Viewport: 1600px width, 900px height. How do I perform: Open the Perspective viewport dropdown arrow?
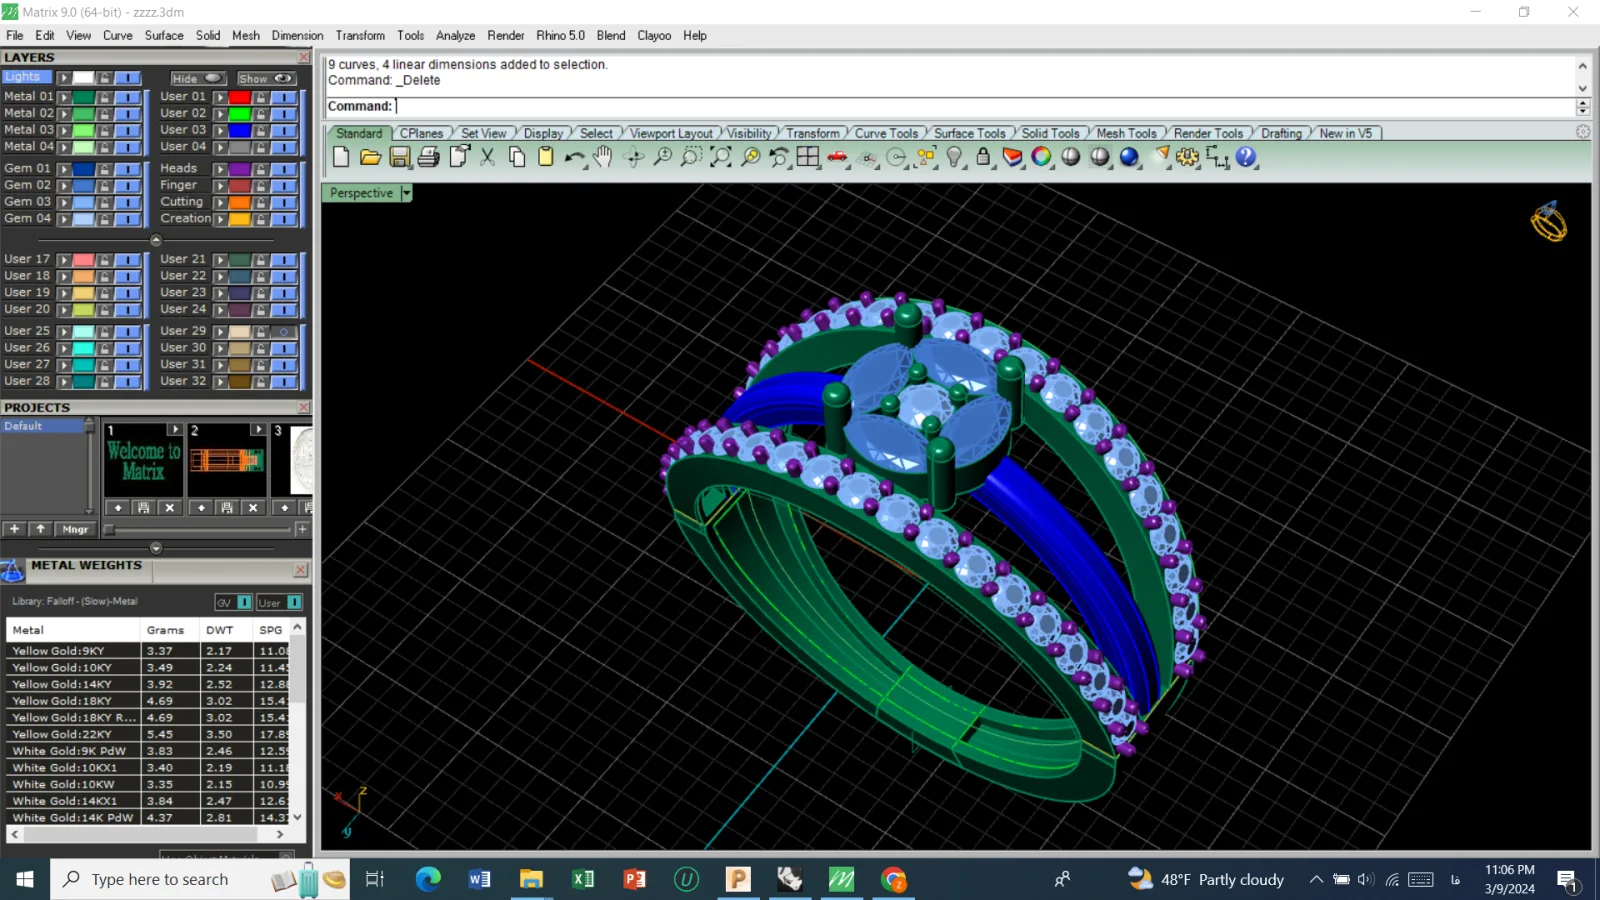tap(406, 193)
